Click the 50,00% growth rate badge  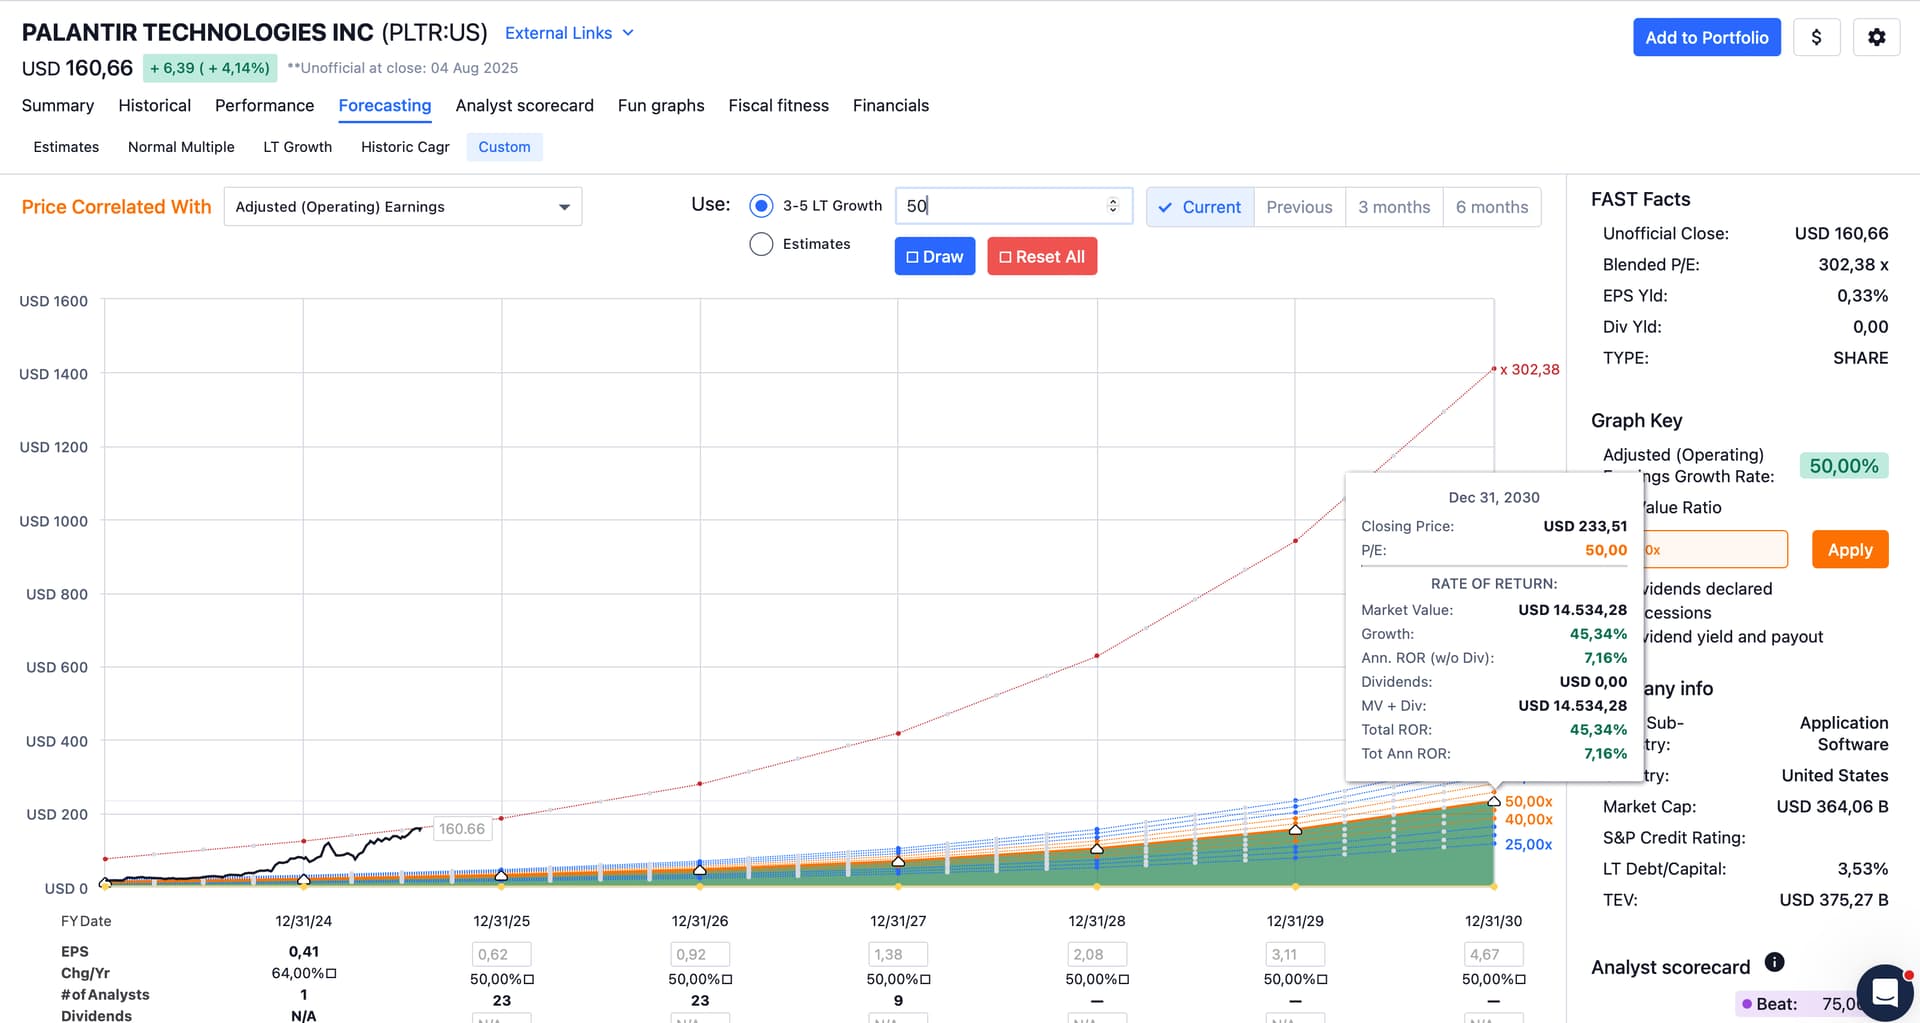tap(1844, 465)
